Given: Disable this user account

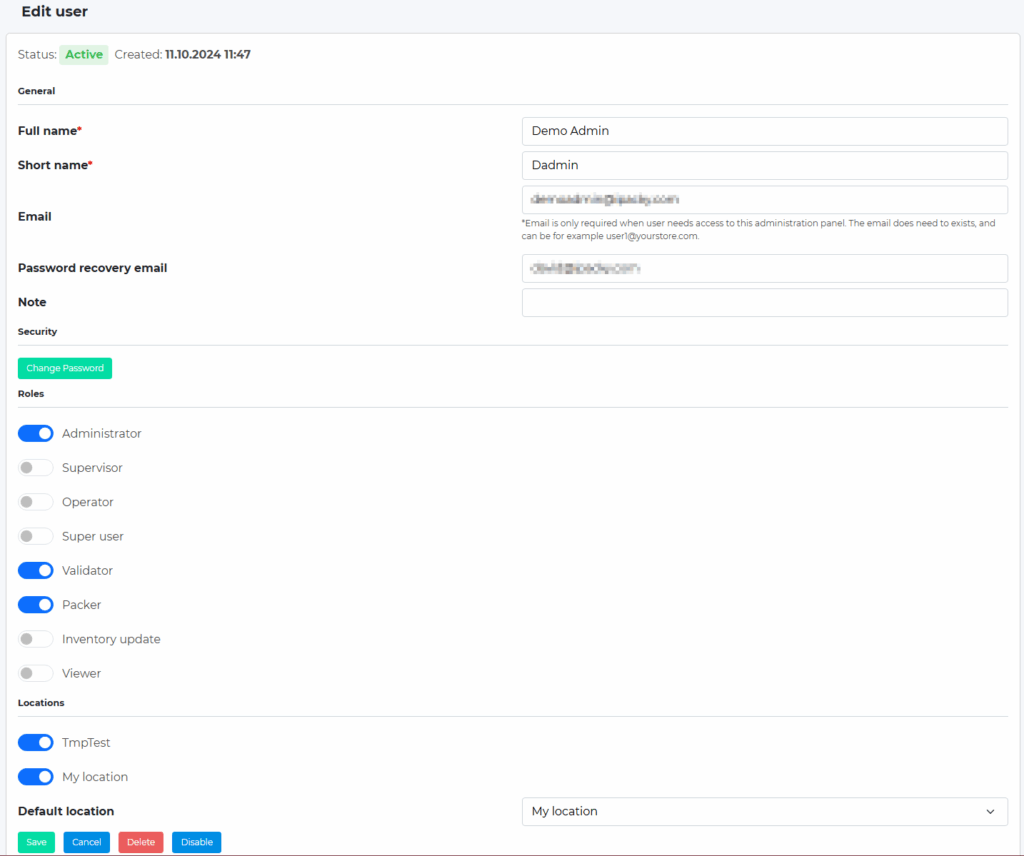Looking at the screenshot, I should click(196, 842).
